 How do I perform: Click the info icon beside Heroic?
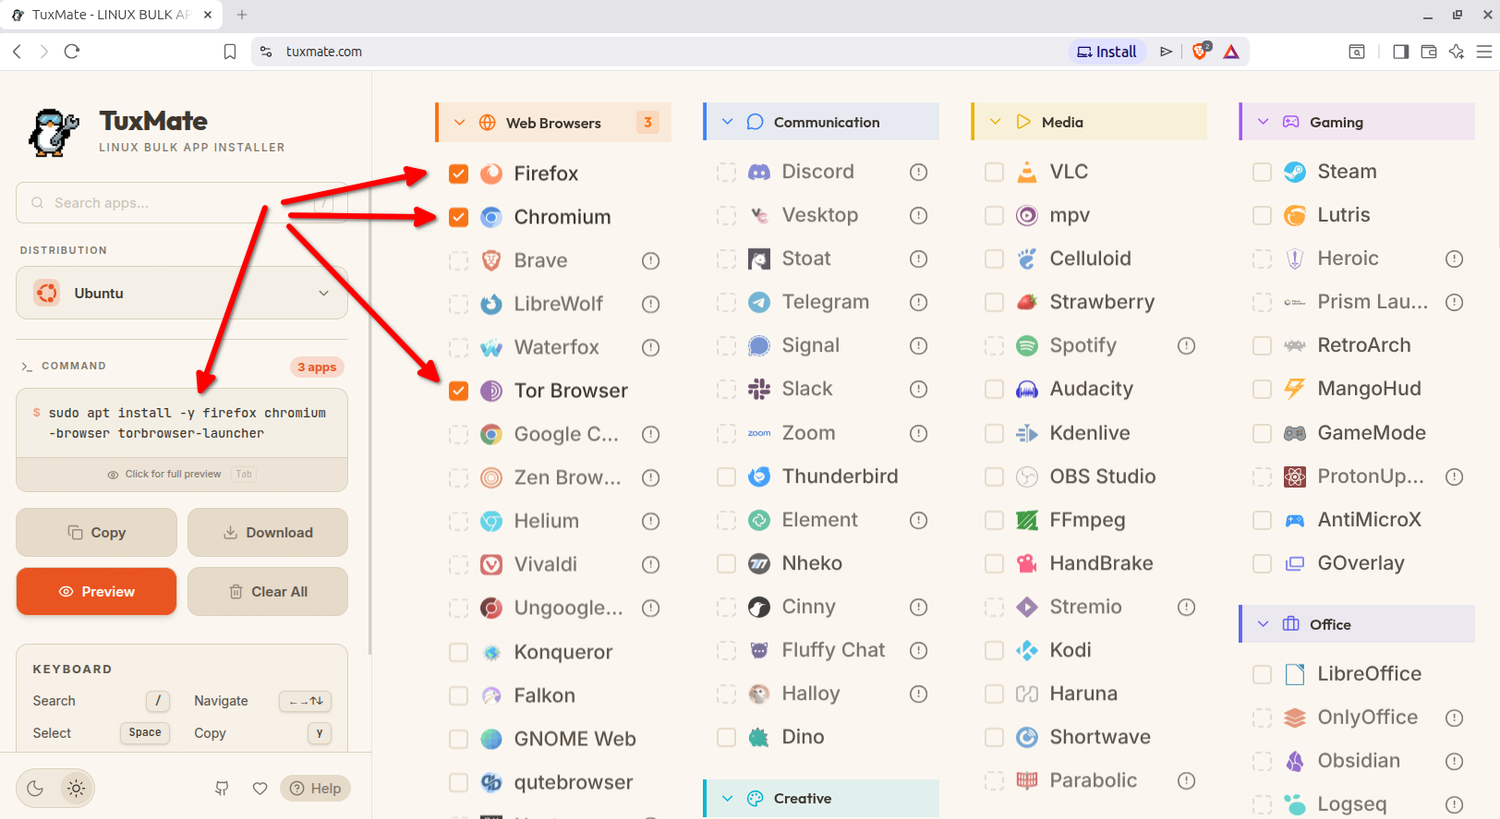coord(1454,259)
